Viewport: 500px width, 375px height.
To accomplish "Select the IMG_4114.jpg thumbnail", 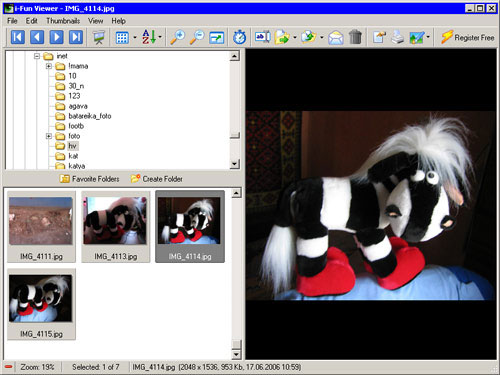I will [x=190, y=227].
